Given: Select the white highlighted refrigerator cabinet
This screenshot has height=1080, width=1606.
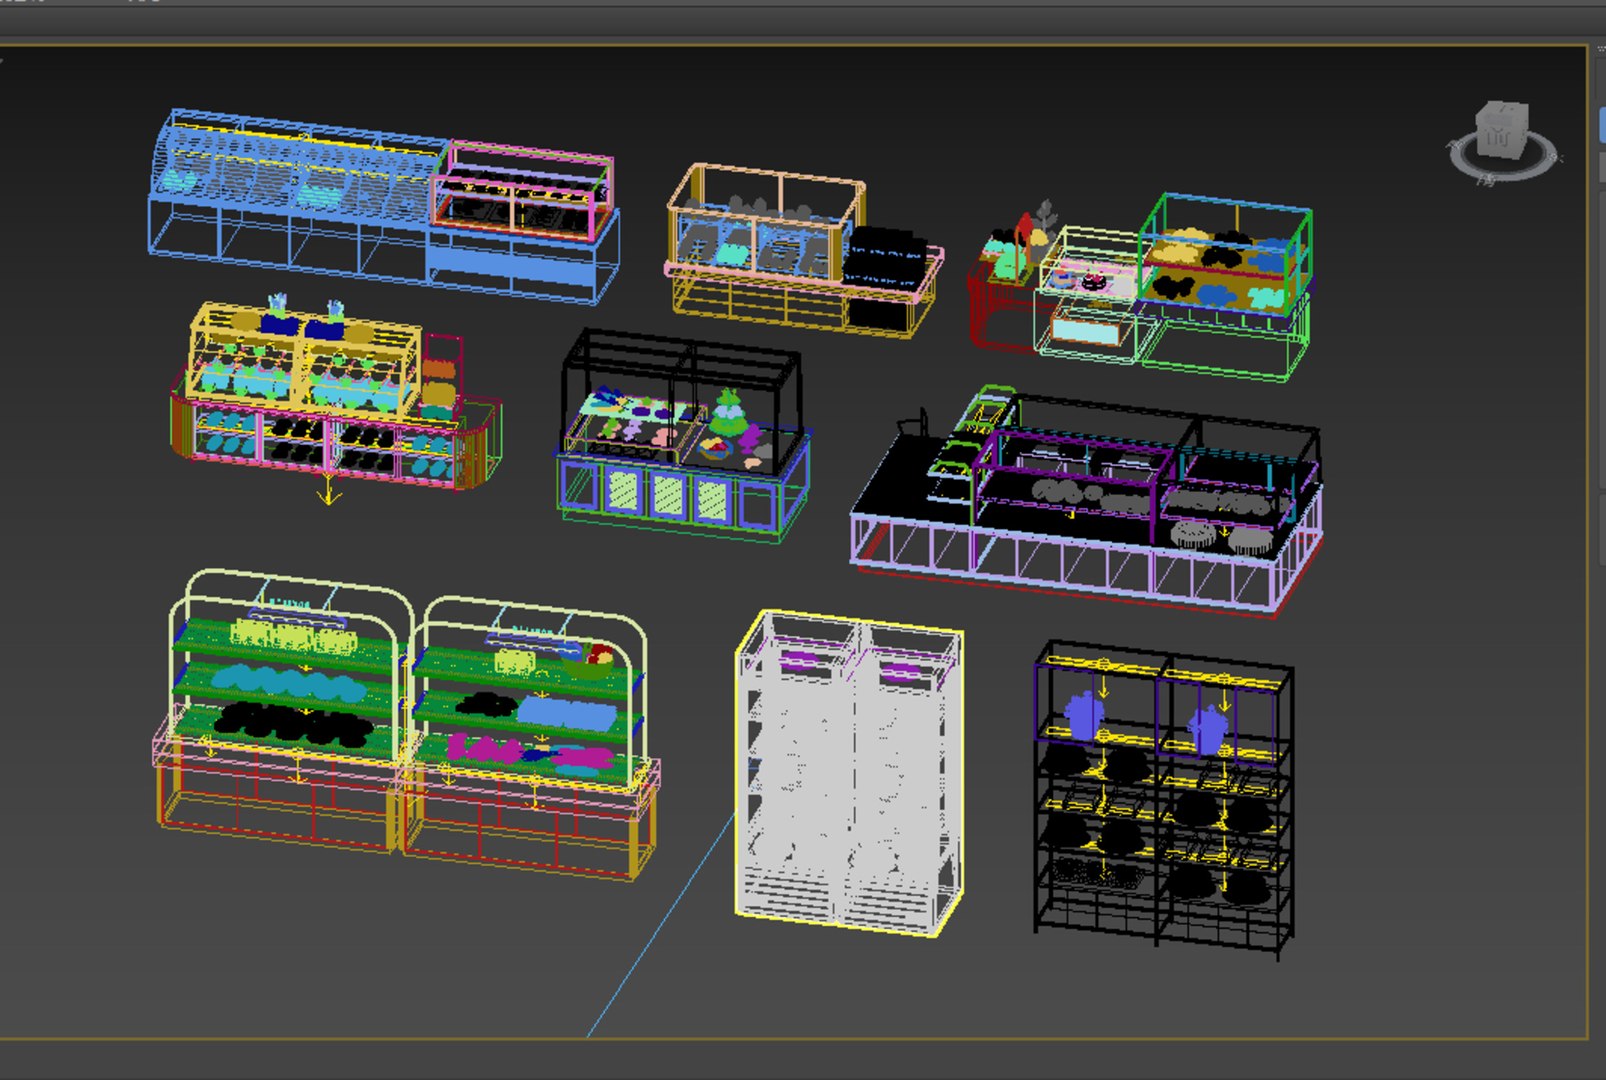Looking at the screenshot, I should coord(849,772).
